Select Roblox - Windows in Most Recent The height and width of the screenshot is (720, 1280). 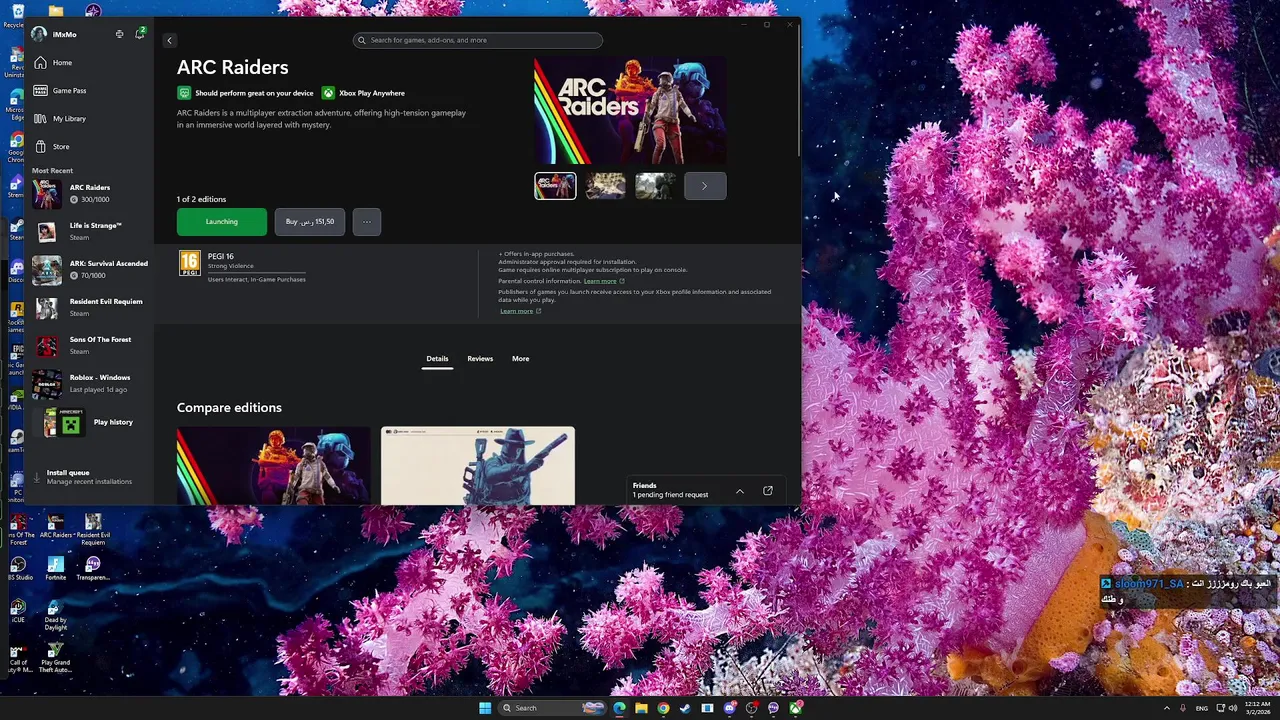click(90, 383)
